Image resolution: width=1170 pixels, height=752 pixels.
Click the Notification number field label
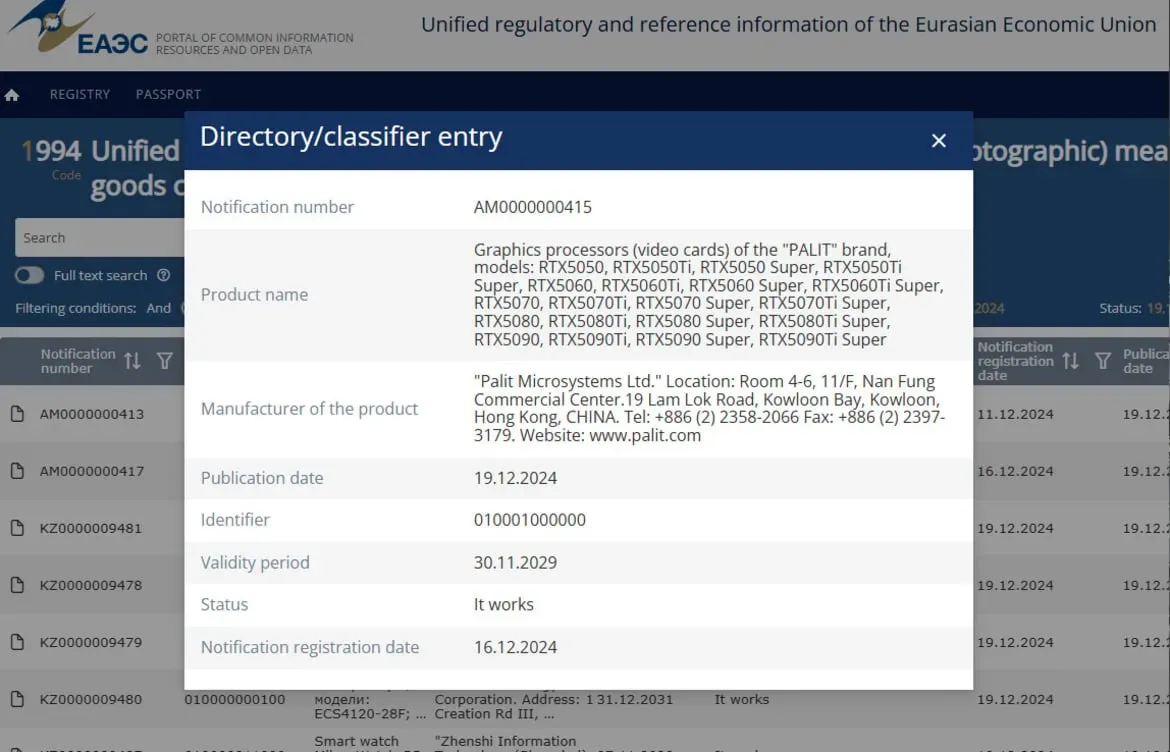pyautogui.click(x=278, y=207)
